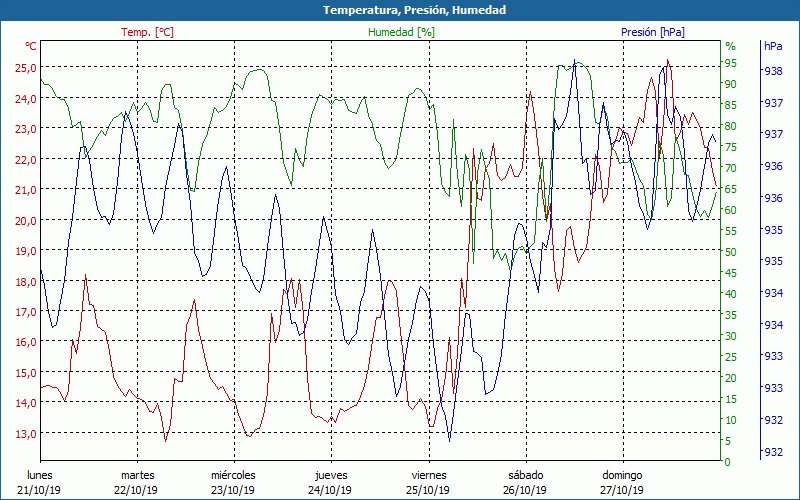Click the '21,0' temperature axis value
The width and height of the screenshot is (800, 500).
[x=26, y=190]
